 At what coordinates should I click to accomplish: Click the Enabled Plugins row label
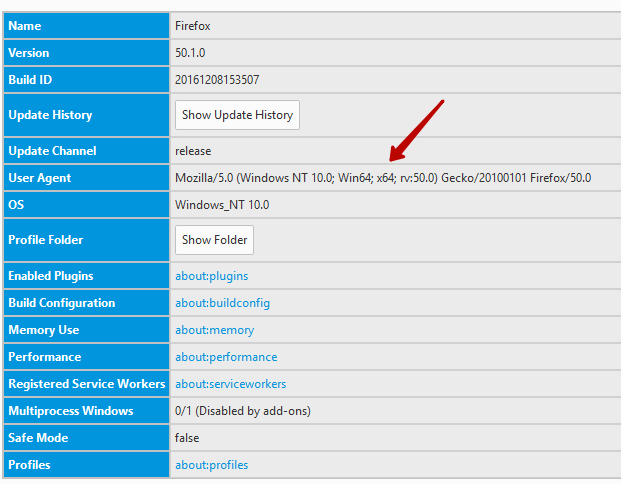51,276
